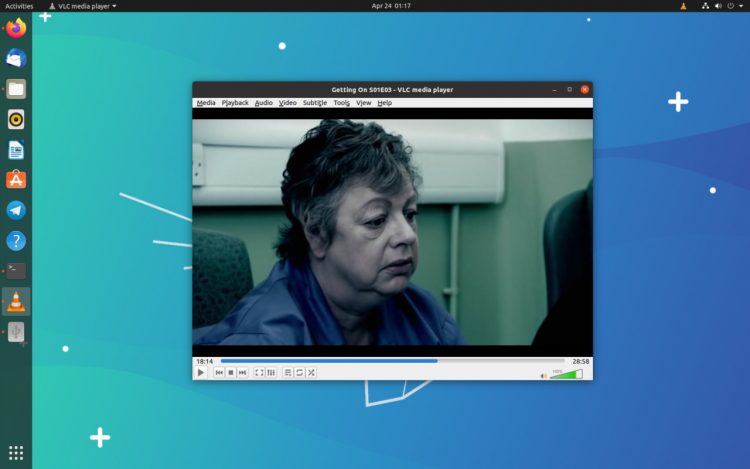
Task: Expand the VLC media player app menu
Action: pyautogui.click(x=83, y=6)
